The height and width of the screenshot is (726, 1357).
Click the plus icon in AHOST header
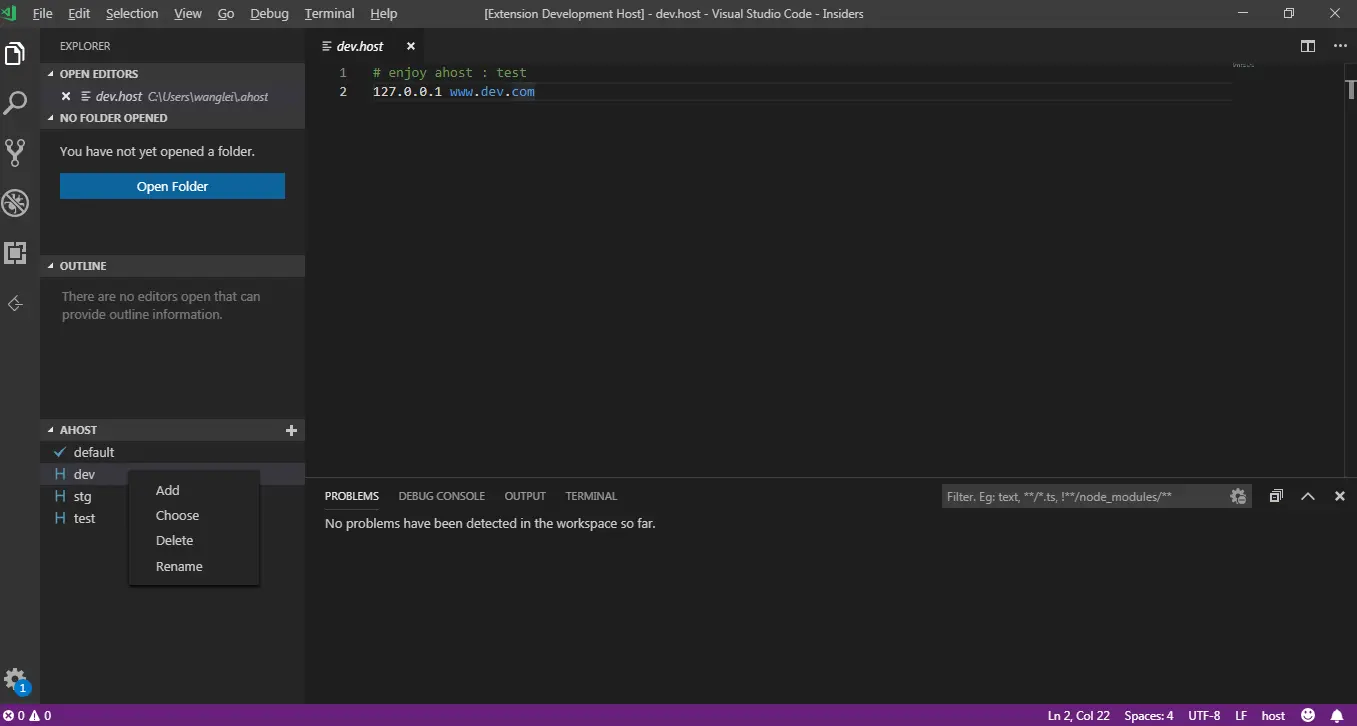(x=292, y=430)
